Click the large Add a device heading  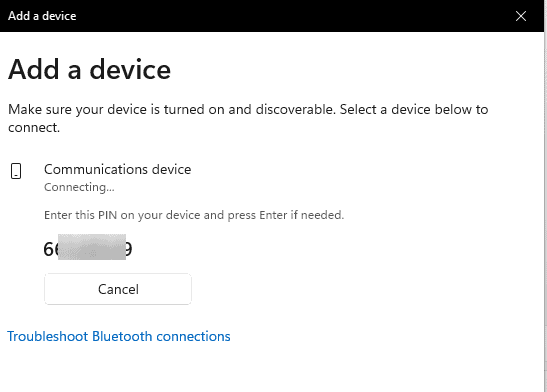tap(90, 70)
